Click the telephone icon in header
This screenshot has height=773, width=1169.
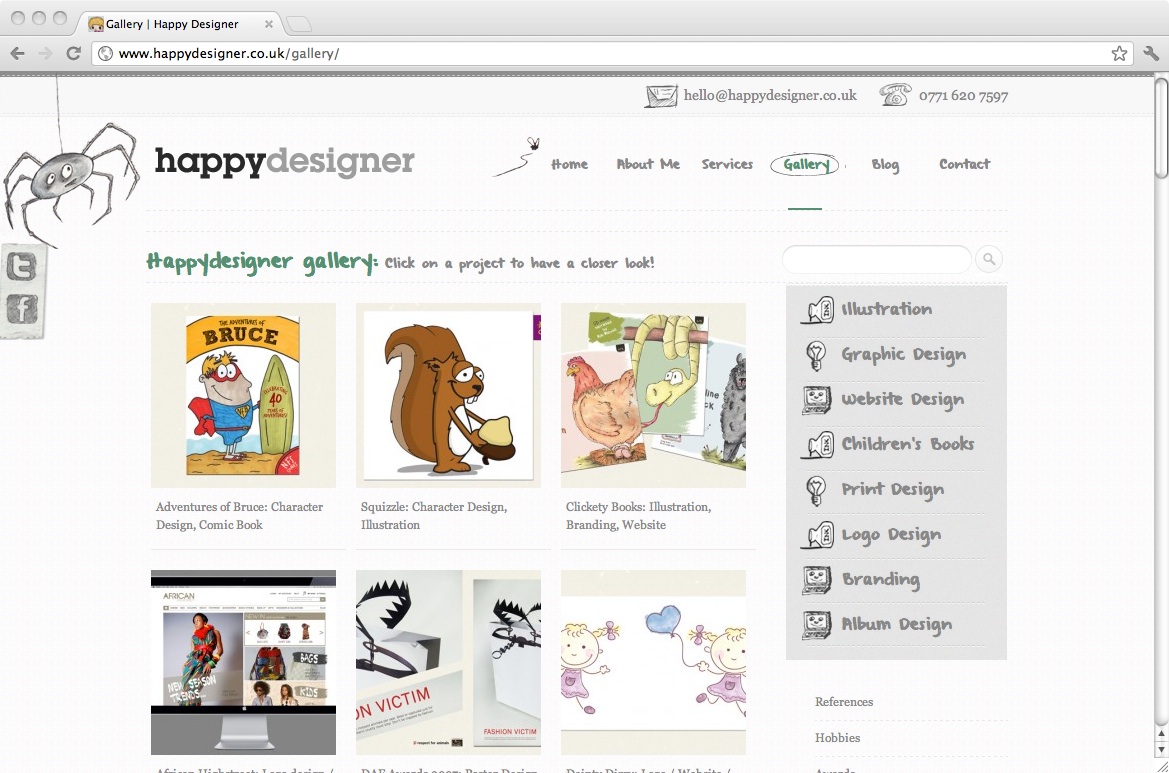pos(895,95)
